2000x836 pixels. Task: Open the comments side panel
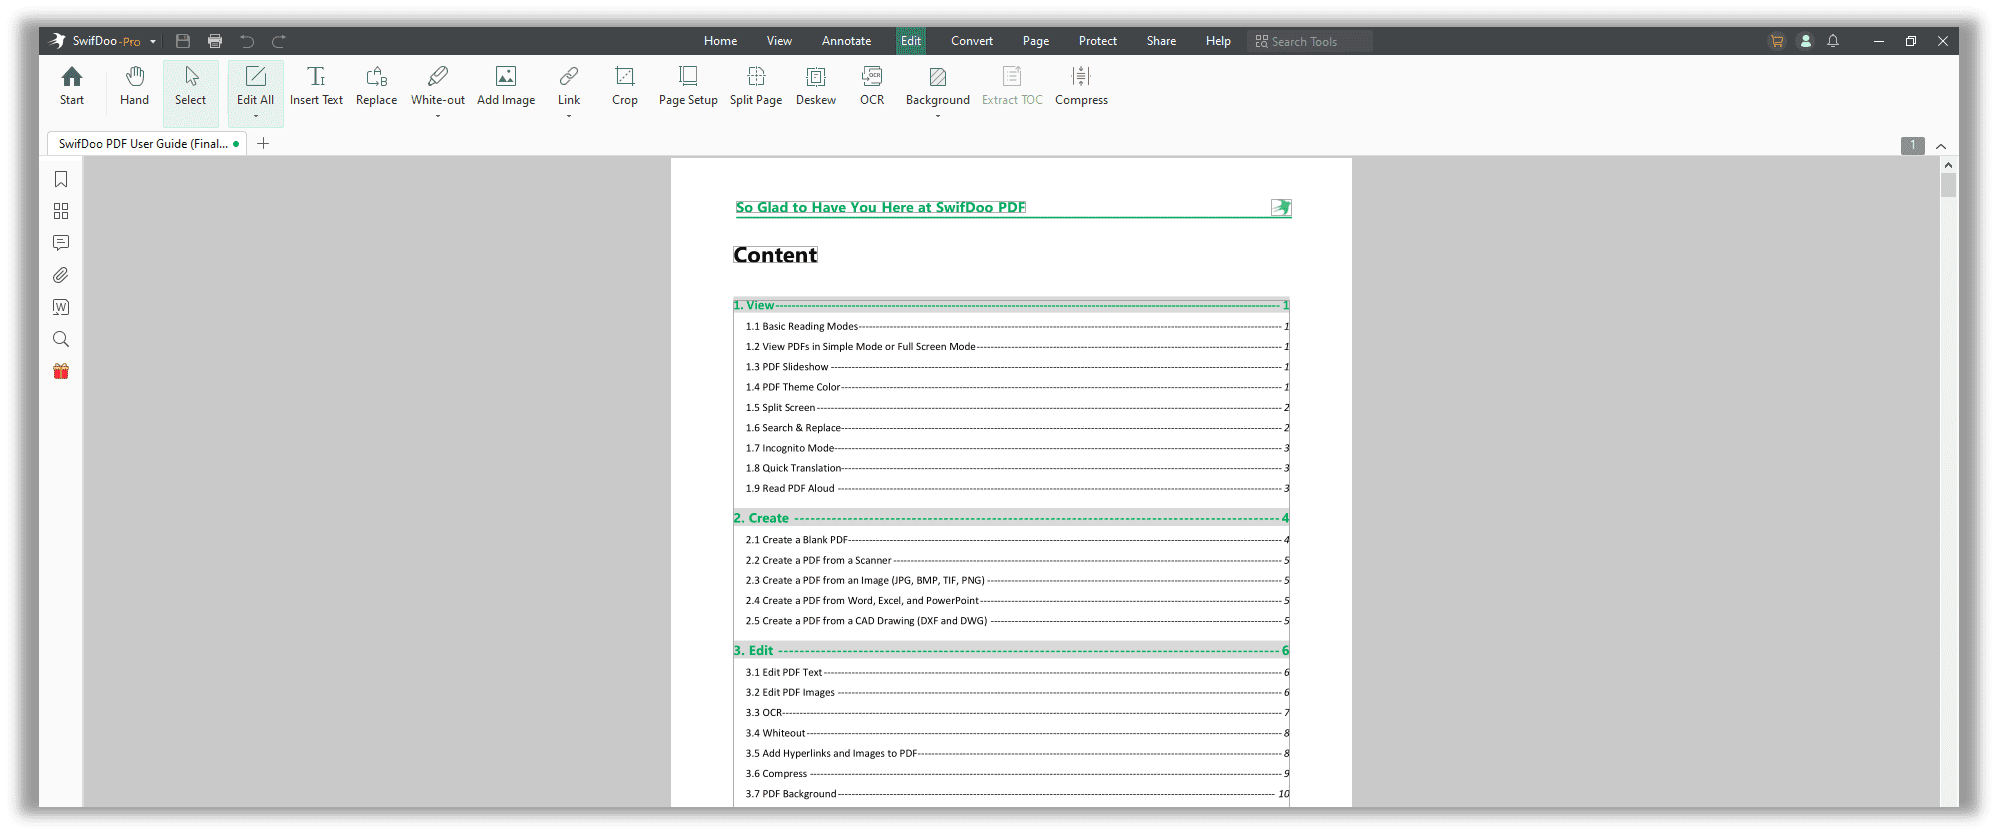[x=61, y=243]
